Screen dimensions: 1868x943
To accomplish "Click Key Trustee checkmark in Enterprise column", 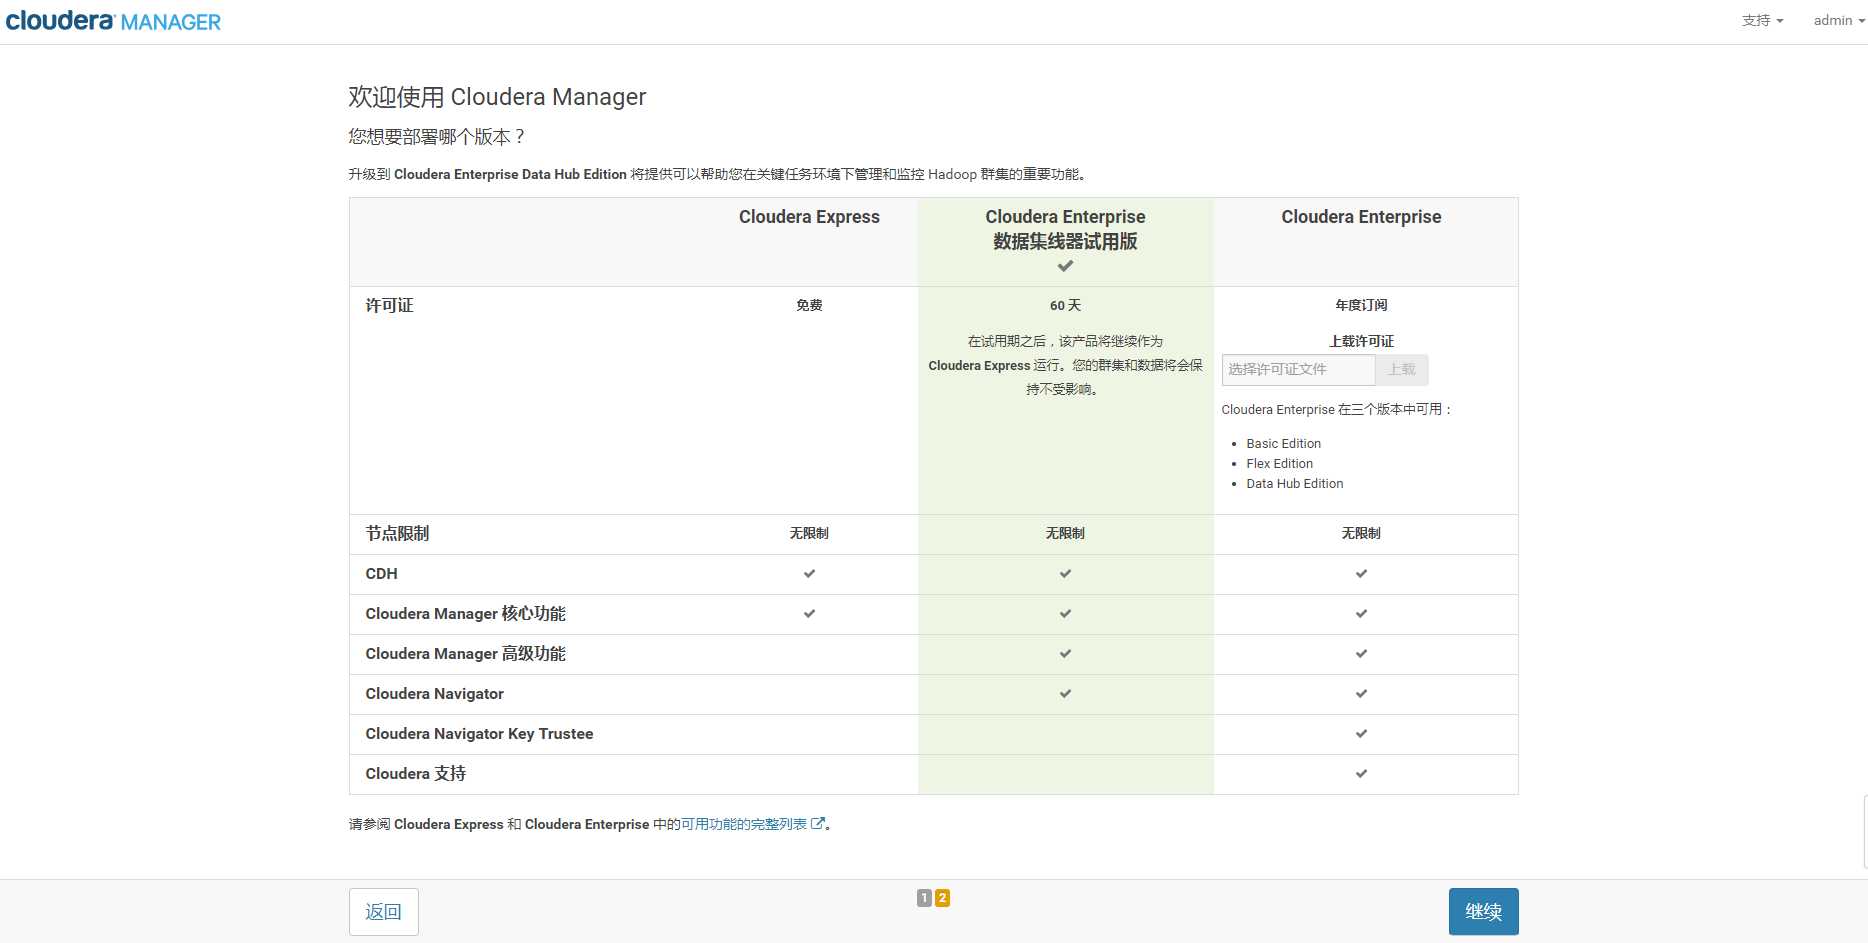I will click(1361, 734).
